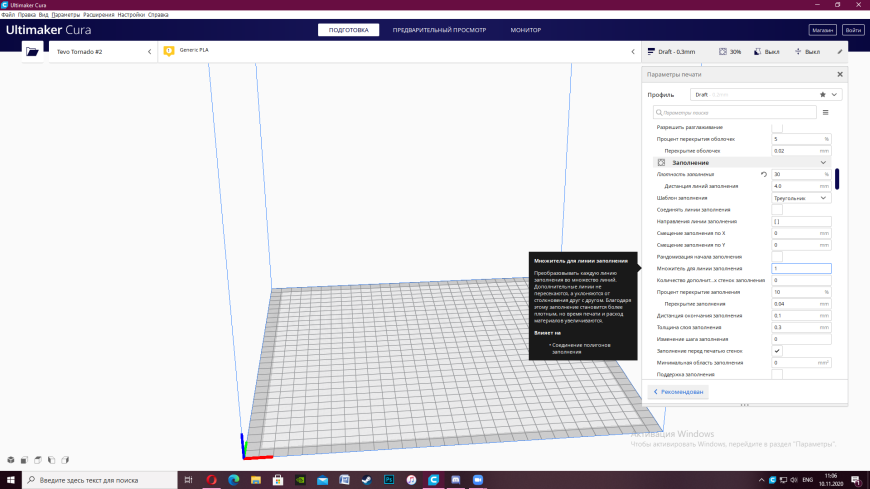Open the settings visibility hamburger menu
The image size is (870, 489).
pos(826,113)
